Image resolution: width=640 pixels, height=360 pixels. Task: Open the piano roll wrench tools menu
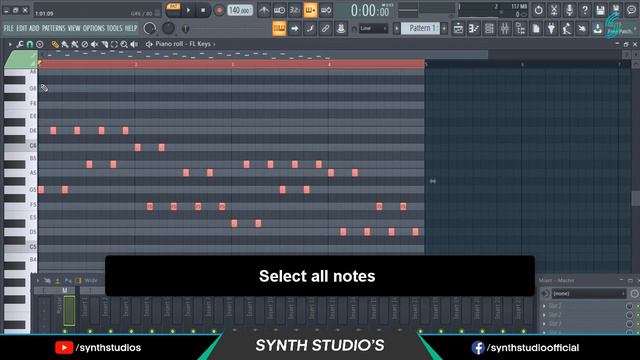point(20,44)
